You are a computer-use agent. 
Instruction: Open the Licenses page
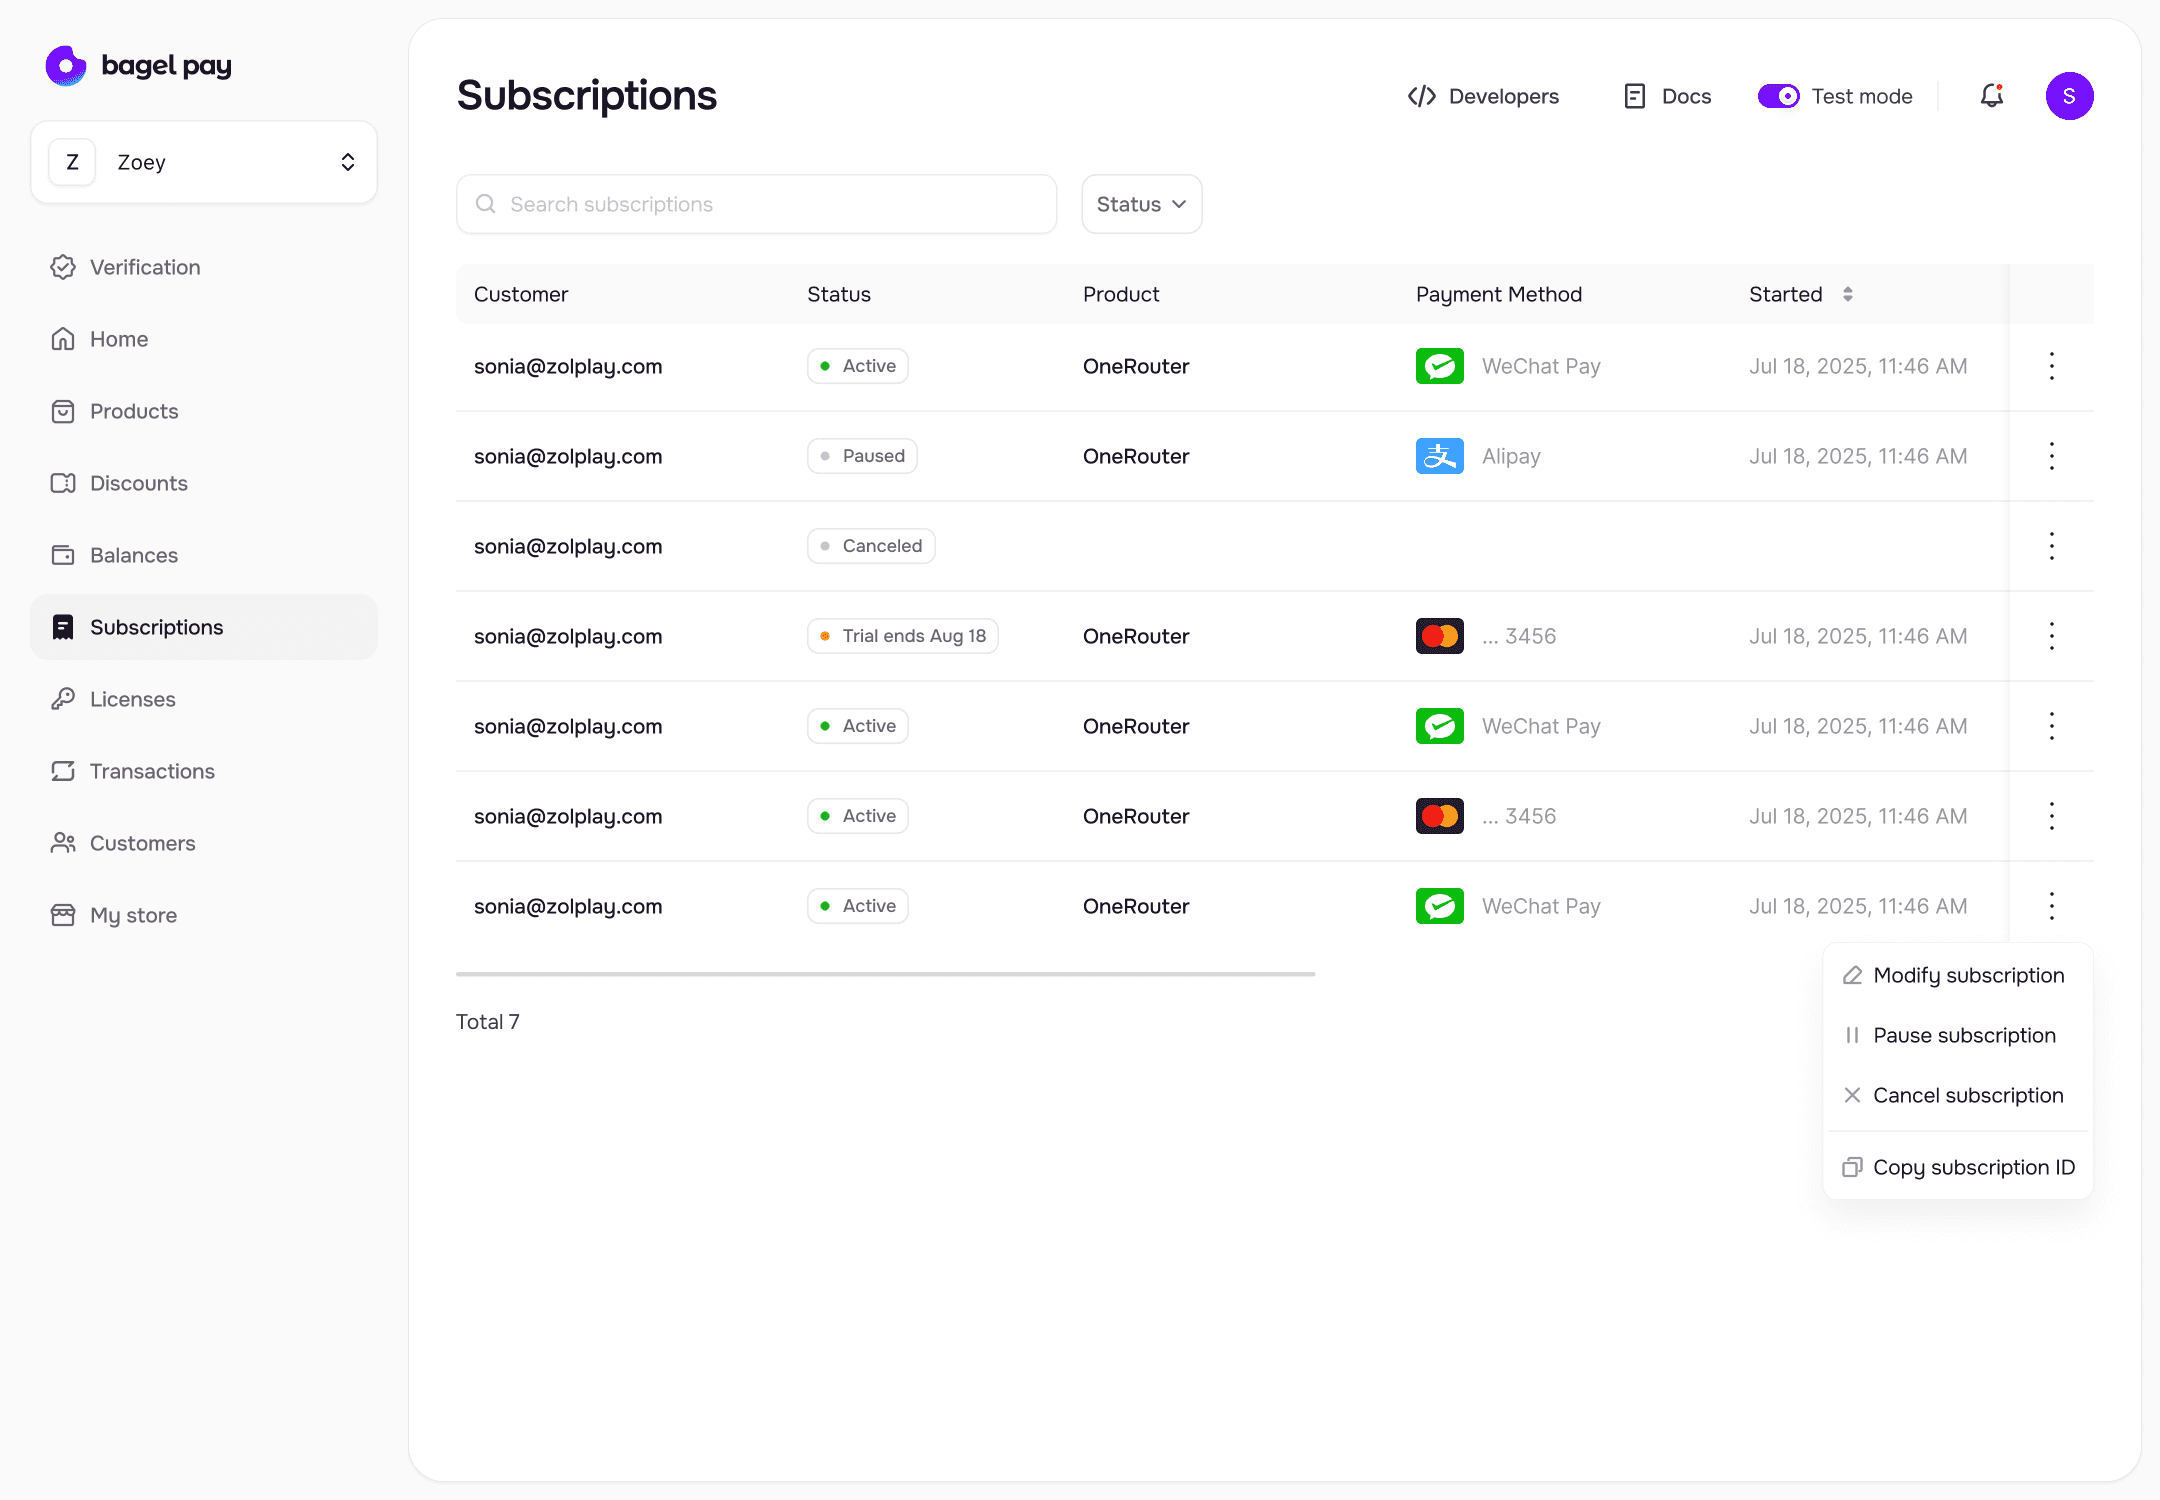[132, 699]
